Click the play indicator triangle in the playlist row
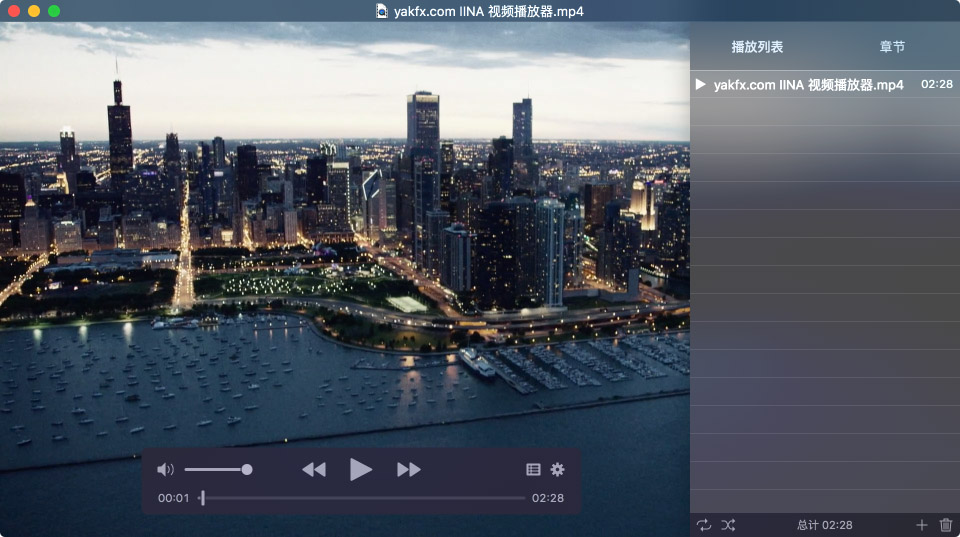 point(700,84)
